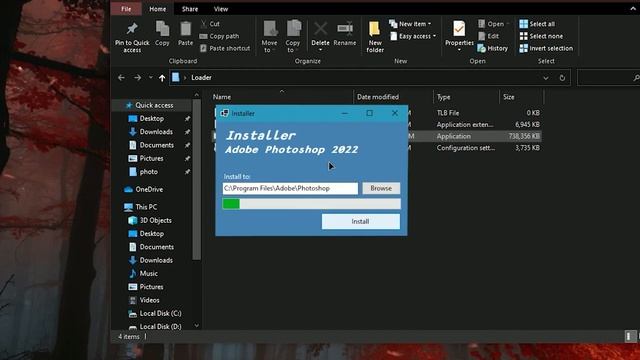Open Videos under This PC
Image resolution: width=640 pixels, height=360 pixels.
point(149,300)
